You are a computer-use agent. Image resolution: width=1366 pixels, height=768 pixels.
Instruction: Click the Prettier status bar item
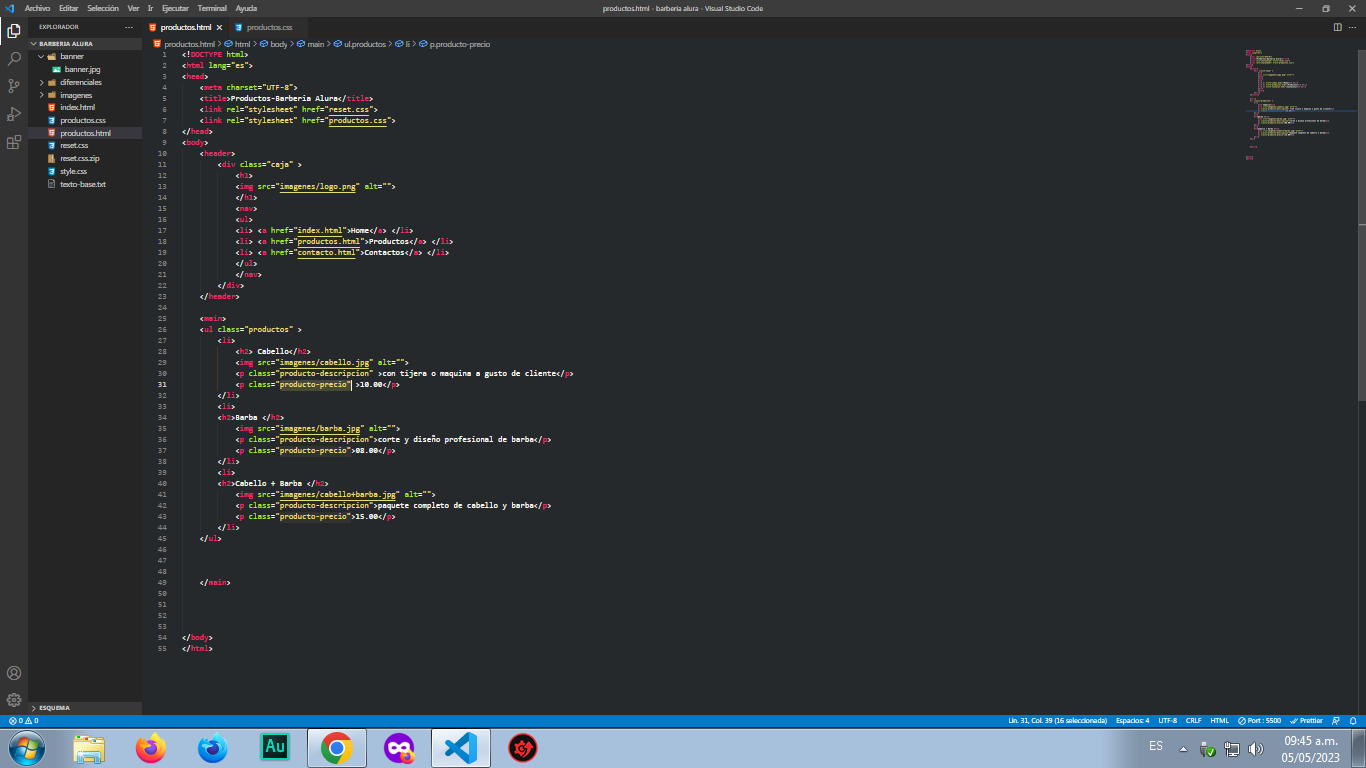click(x=1306, y=720)
